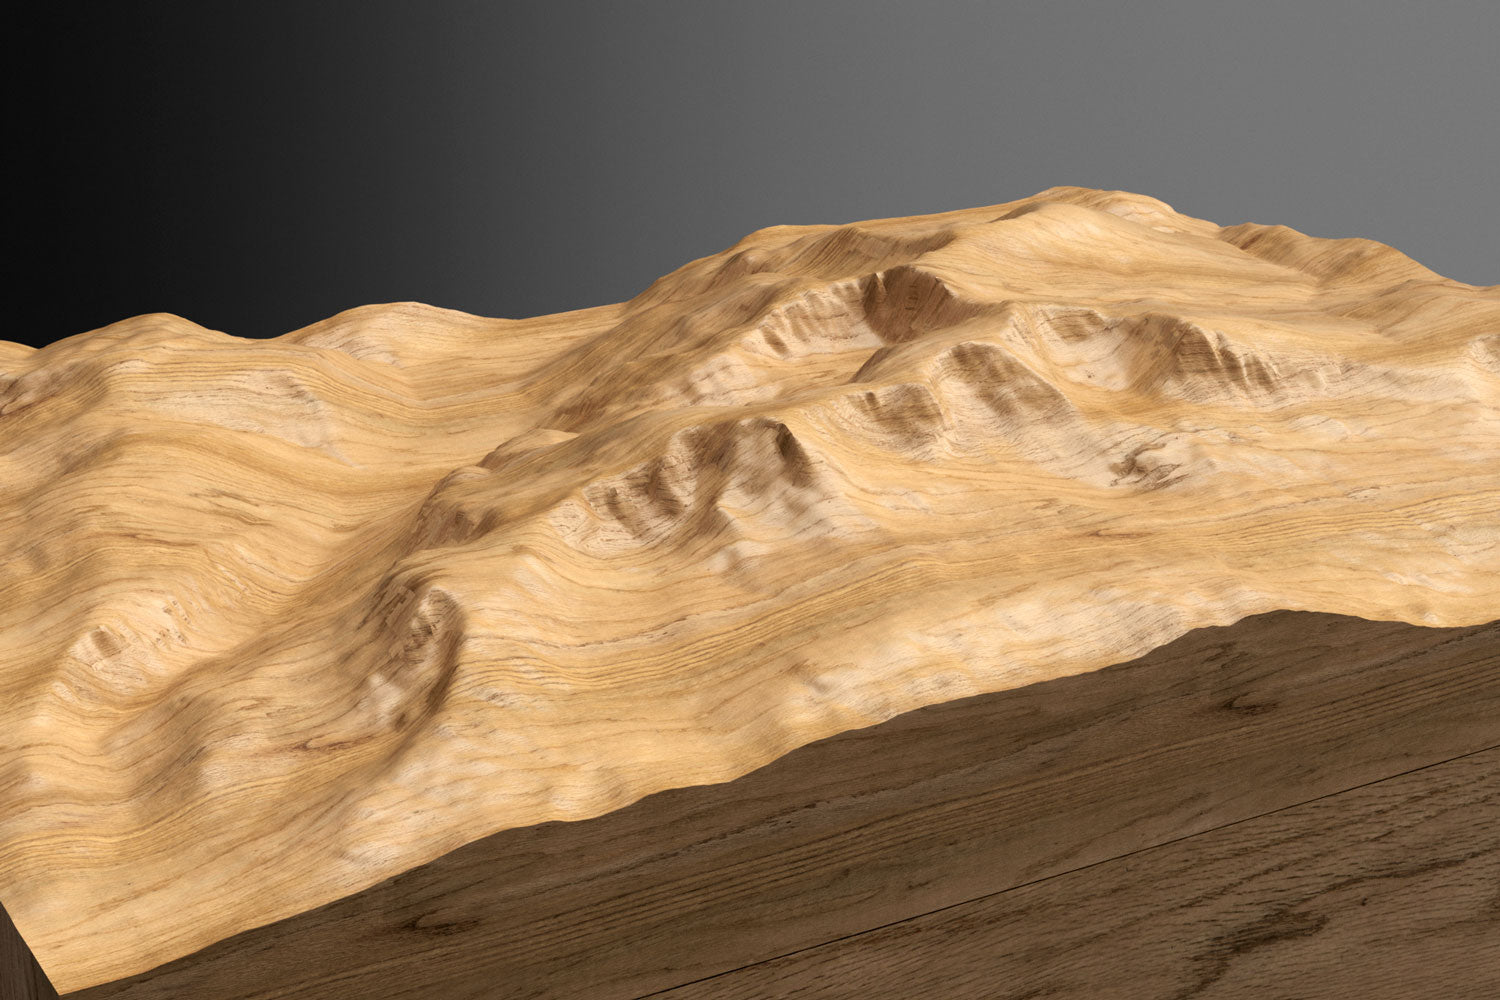Select the dark gradient background at top-left
Viewport: 1500px width, 1000px height.
coord(150,120)
